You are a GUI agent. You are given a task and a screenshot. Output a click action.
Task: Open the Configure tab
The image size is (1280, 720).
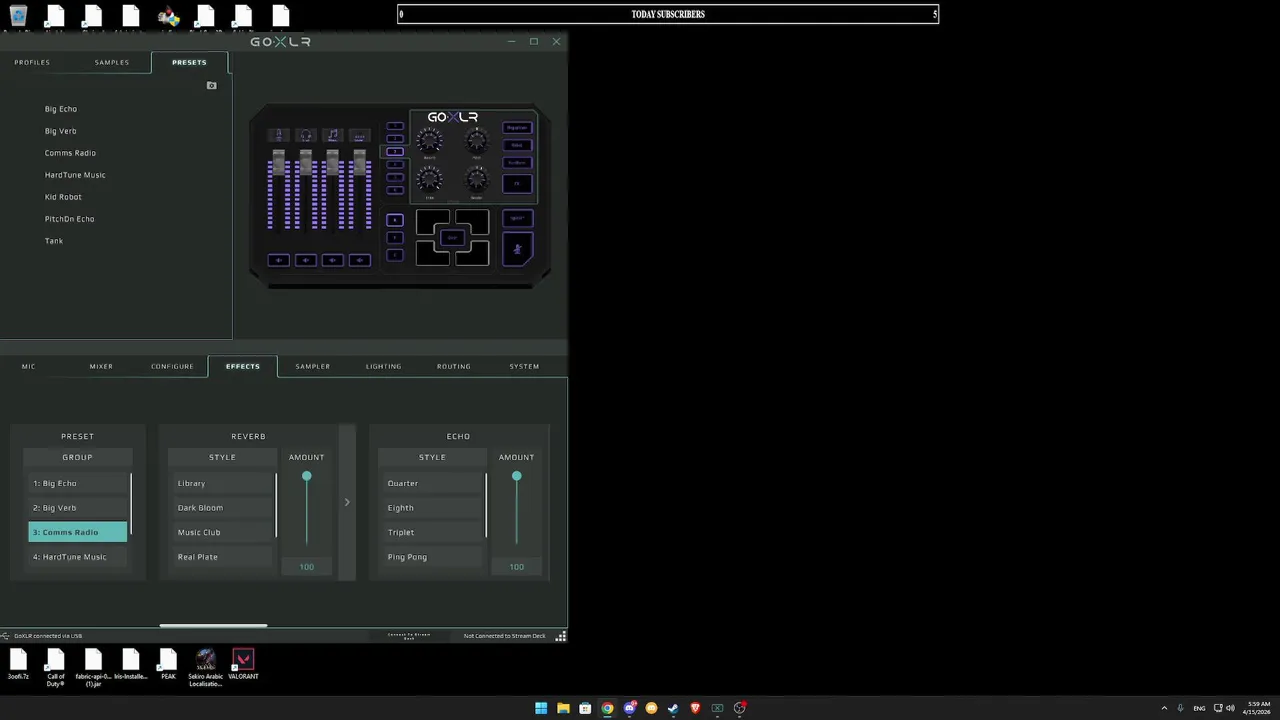coord(172,366)
